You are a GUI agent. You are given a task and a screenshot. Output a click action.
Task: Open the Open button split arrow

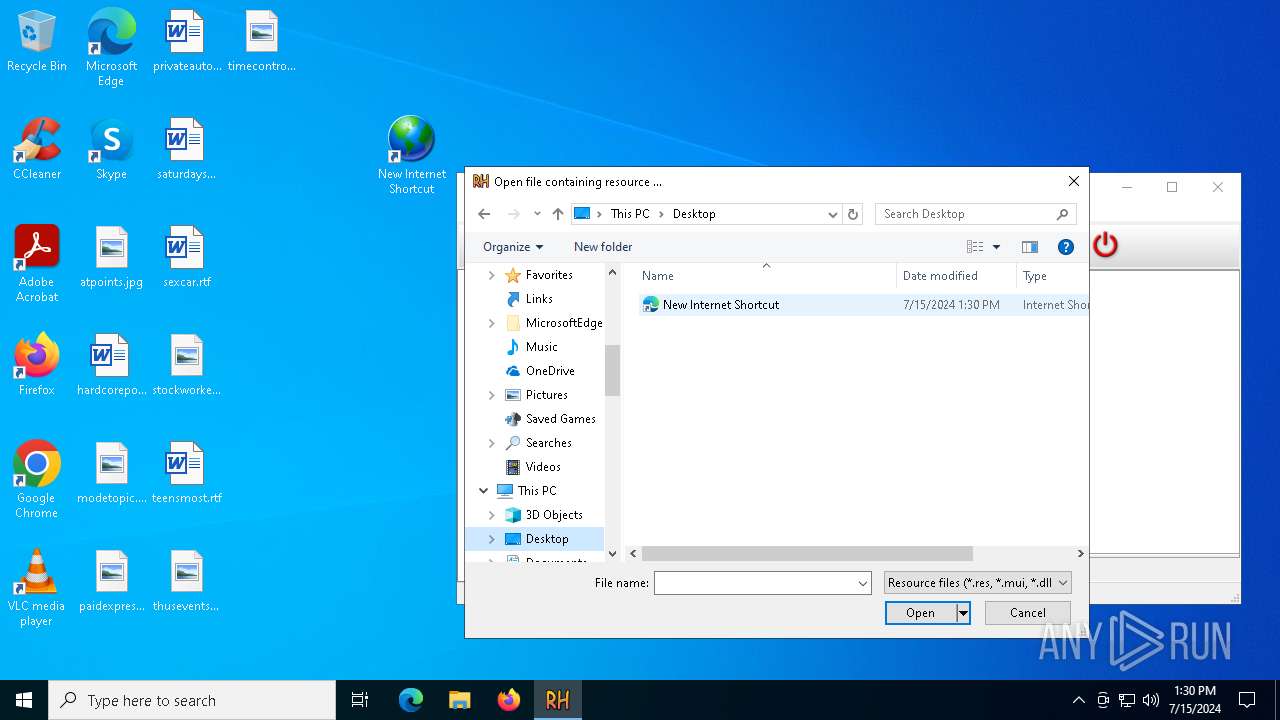963,613
